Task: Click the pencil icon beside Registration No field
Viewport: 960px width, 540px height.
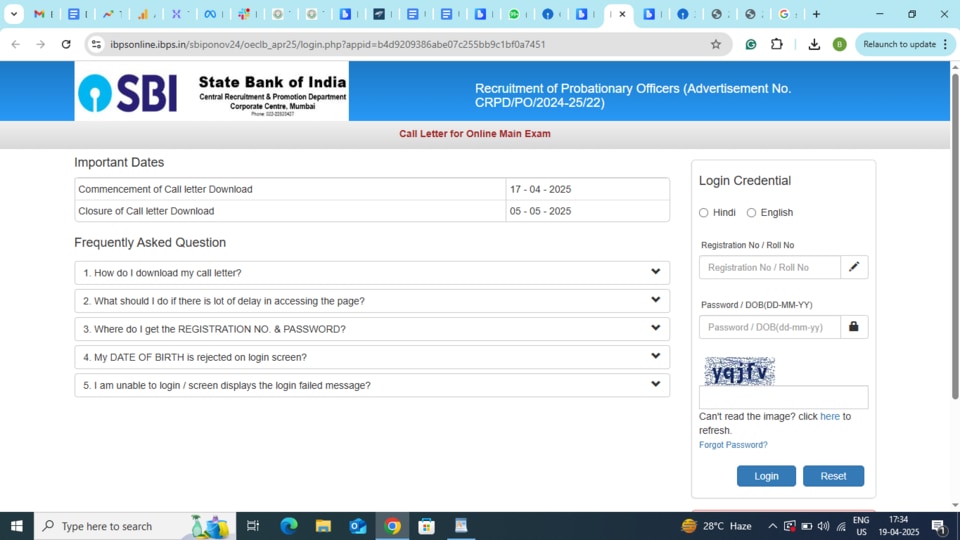Action: tap(854, 267)
